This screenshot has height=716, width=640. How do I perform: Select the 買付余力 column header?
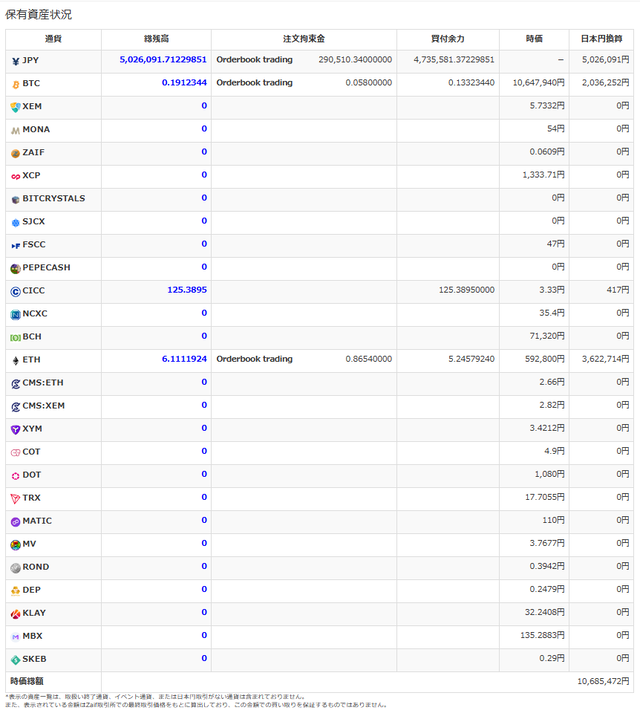[x=448, y=39]
